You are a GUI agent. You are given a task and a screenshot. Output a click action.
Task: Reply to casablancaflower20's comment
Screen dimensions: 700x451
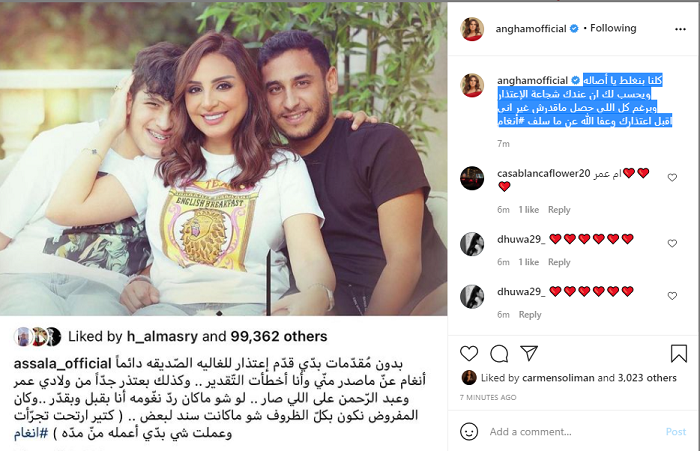(x=559, y=210)
